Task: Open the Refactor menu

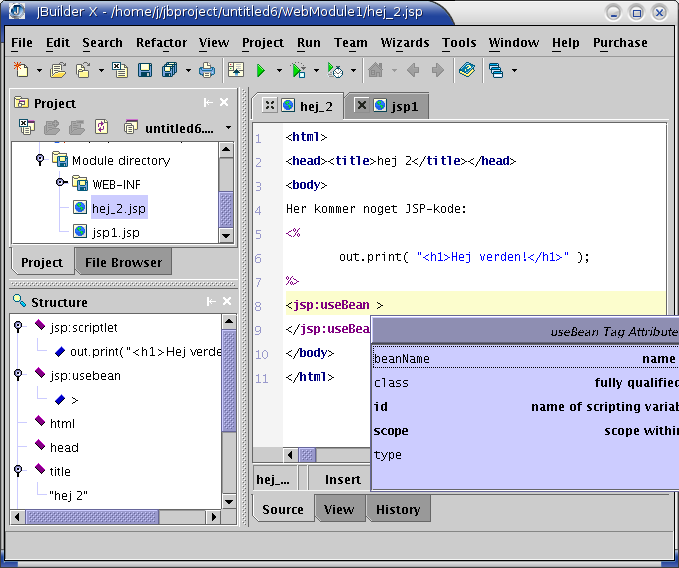Action: [x=161, y=43]
